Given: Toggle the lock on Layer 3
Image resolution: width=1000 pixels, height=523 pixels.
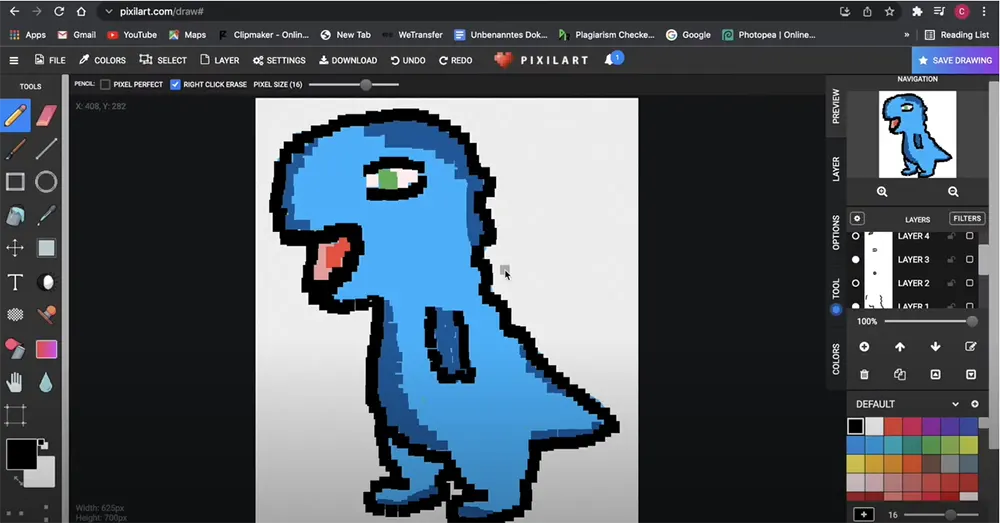Looking at the screenshot, I should [x=951, y=260].
